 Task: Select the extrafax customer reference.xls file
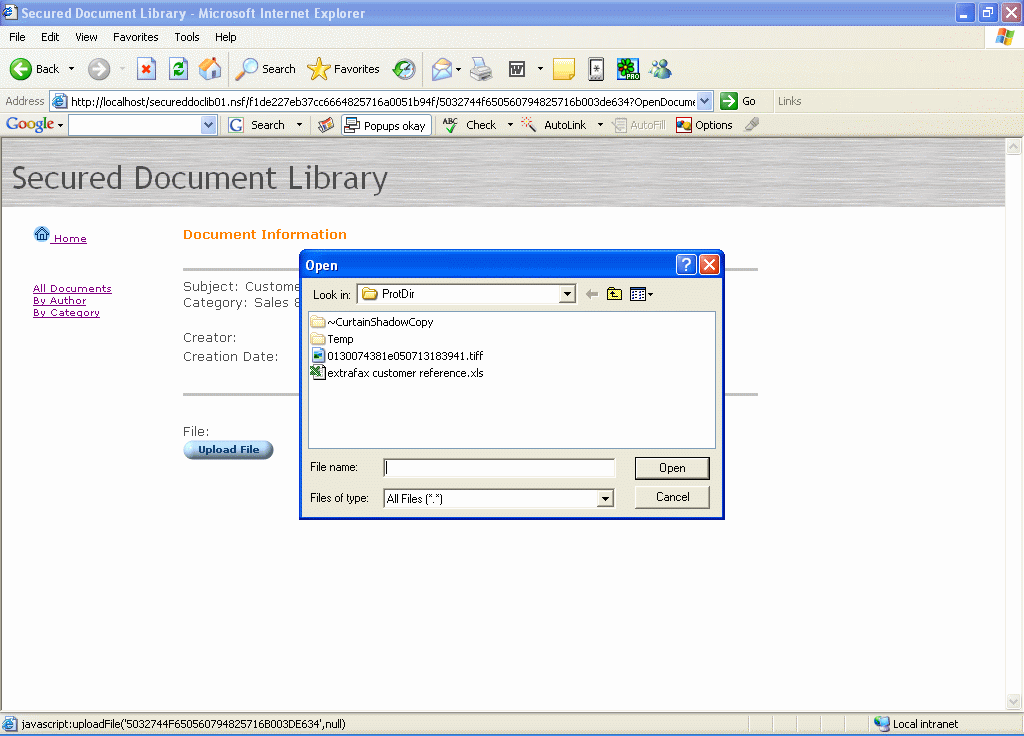coord(405,373)
